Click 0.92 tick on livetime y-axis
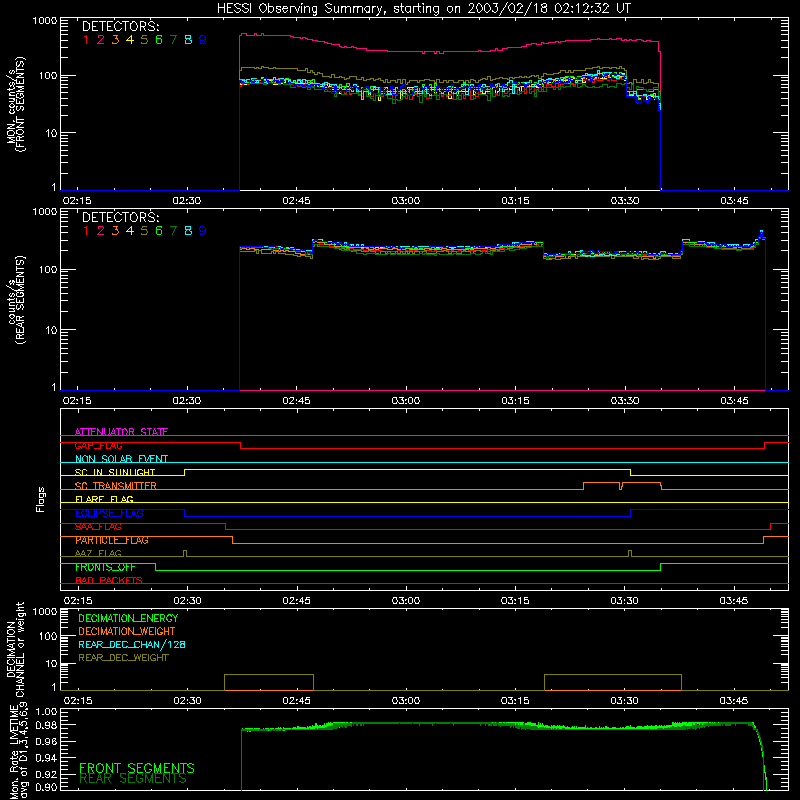The image size is (800, 800). click(46, 773)
